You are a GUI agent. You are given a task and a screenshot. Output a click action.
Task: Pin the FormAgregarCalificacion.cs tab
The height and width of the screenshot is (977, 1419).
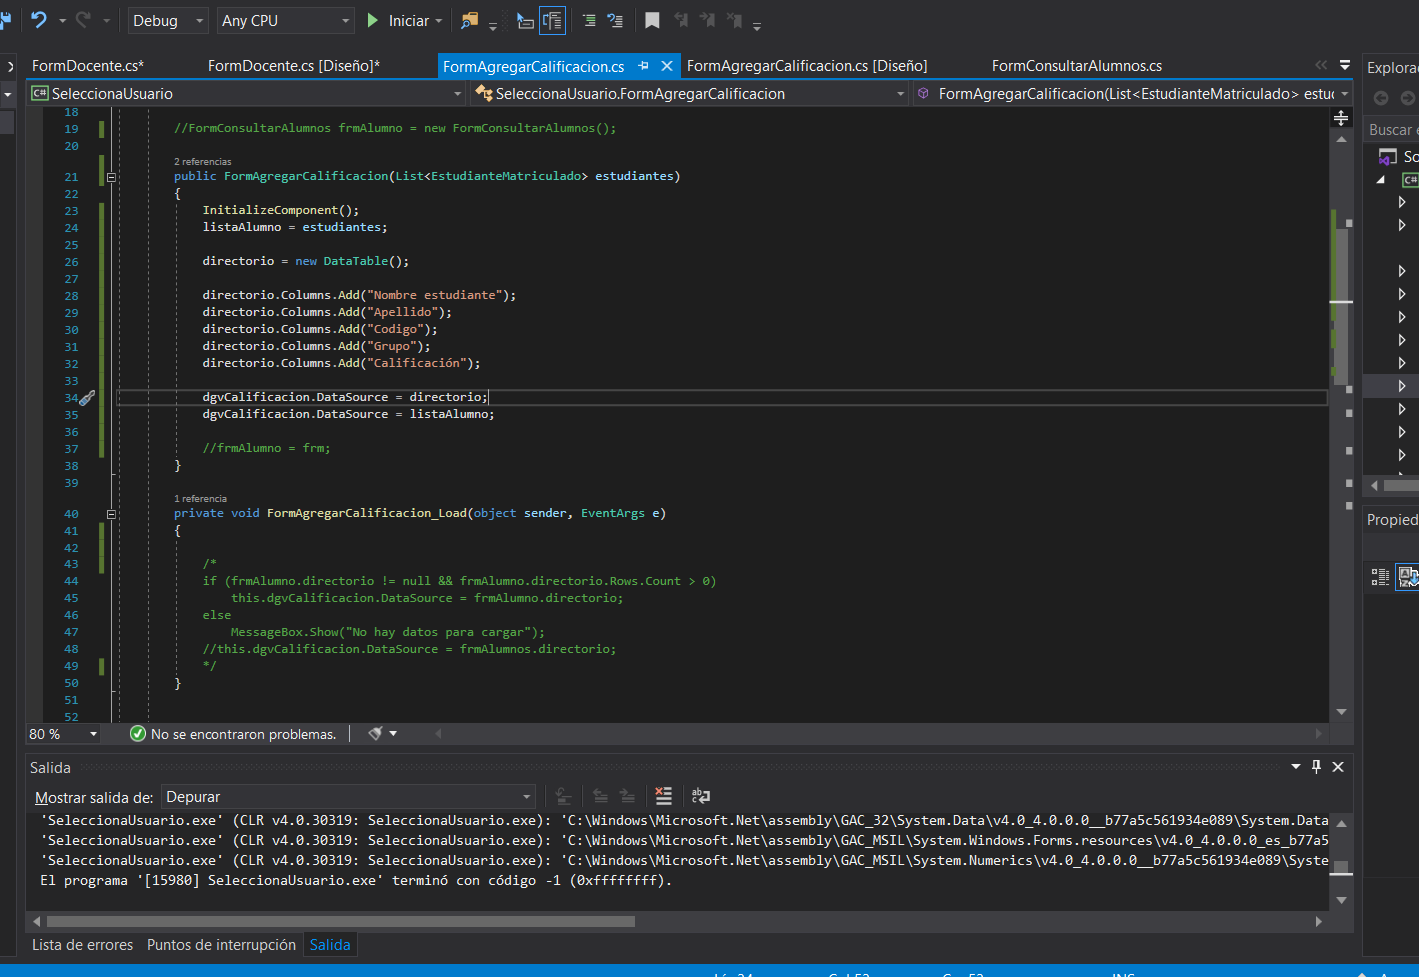coord(644,66)
